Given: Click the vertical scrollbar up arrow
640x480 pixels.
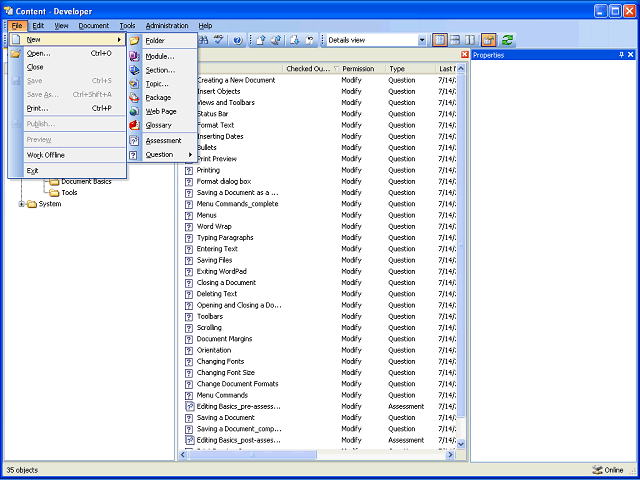Looking at the screenshot, I should pyautogui.click(x=461, y=69).
